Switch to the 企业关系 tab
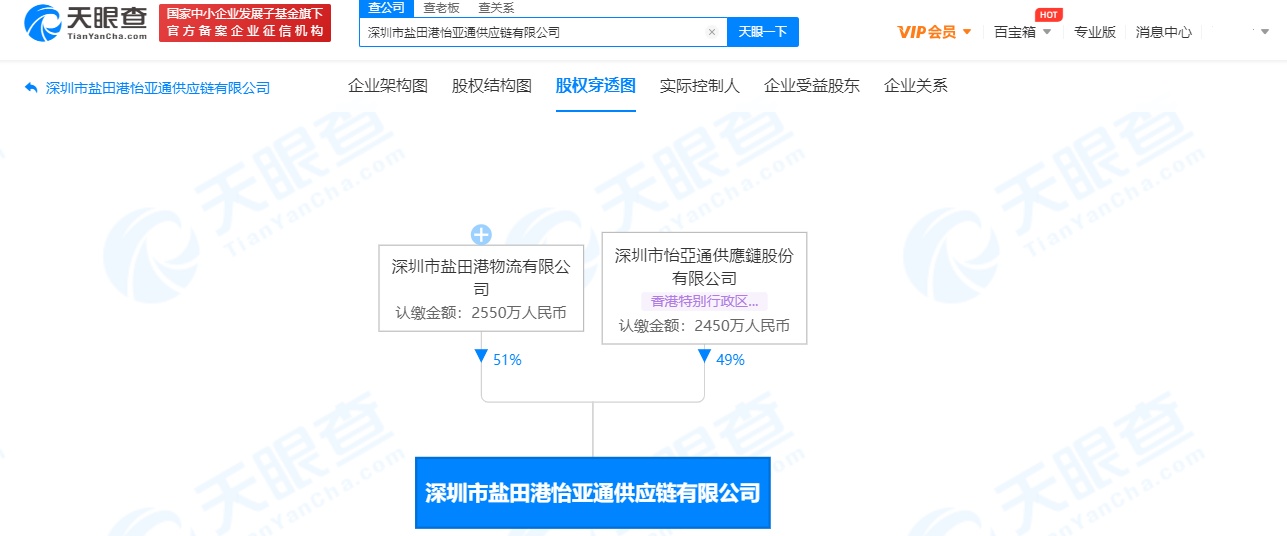 click(916, 86)
